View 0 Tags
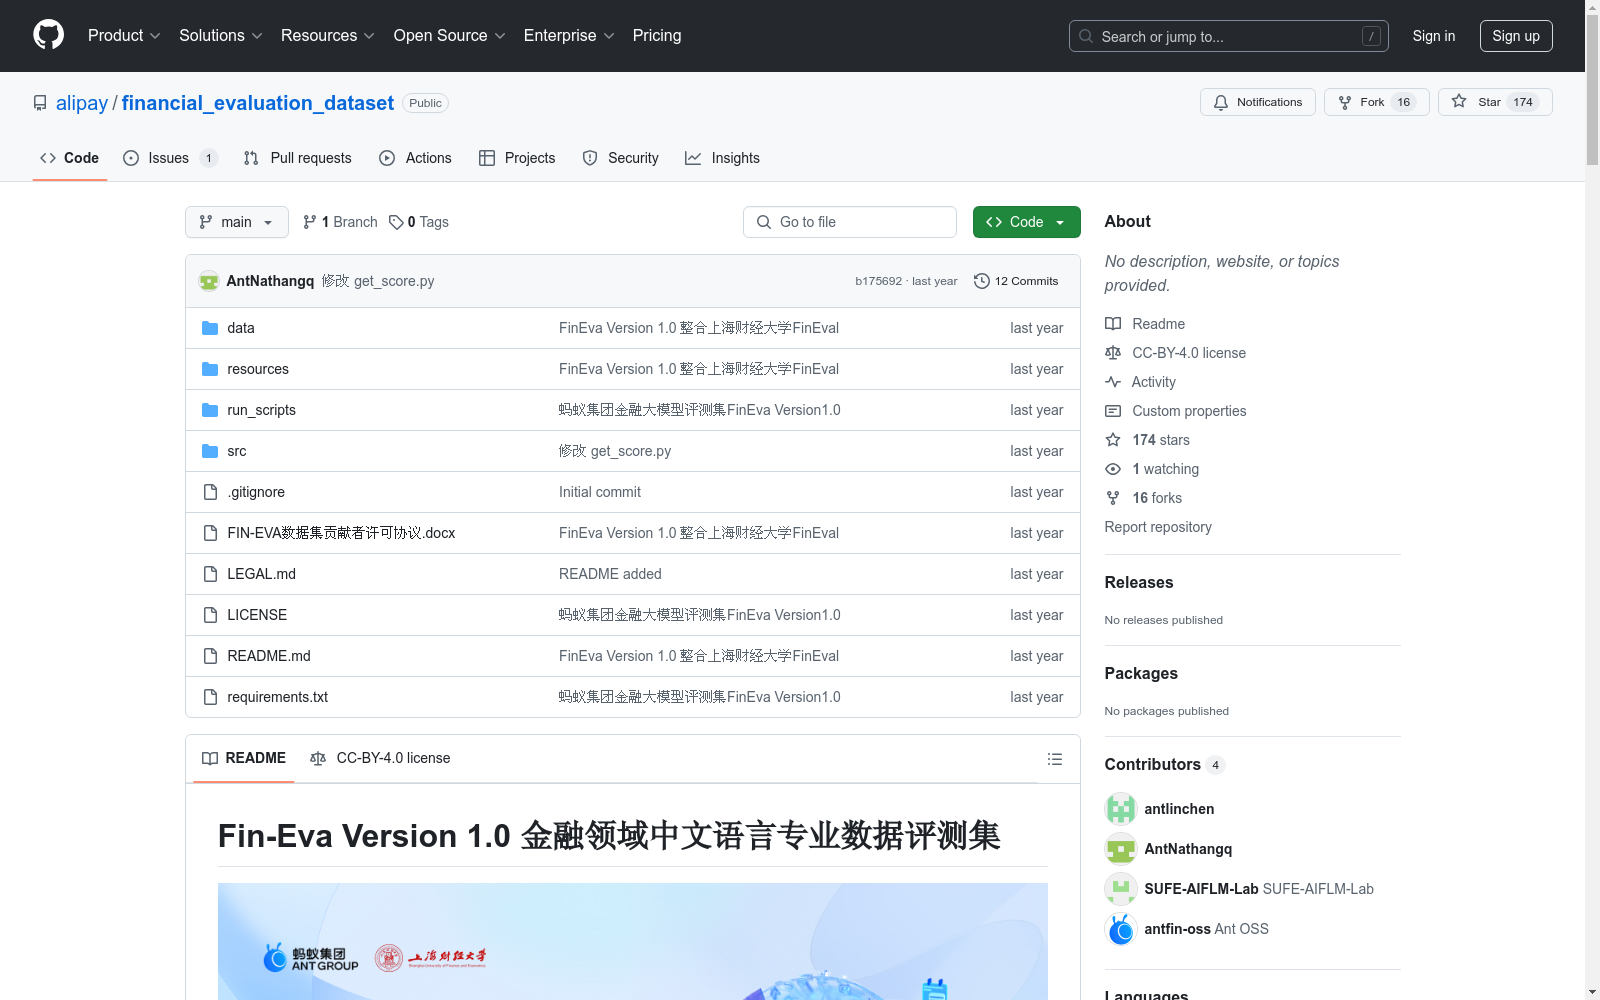 click(419, 222)
